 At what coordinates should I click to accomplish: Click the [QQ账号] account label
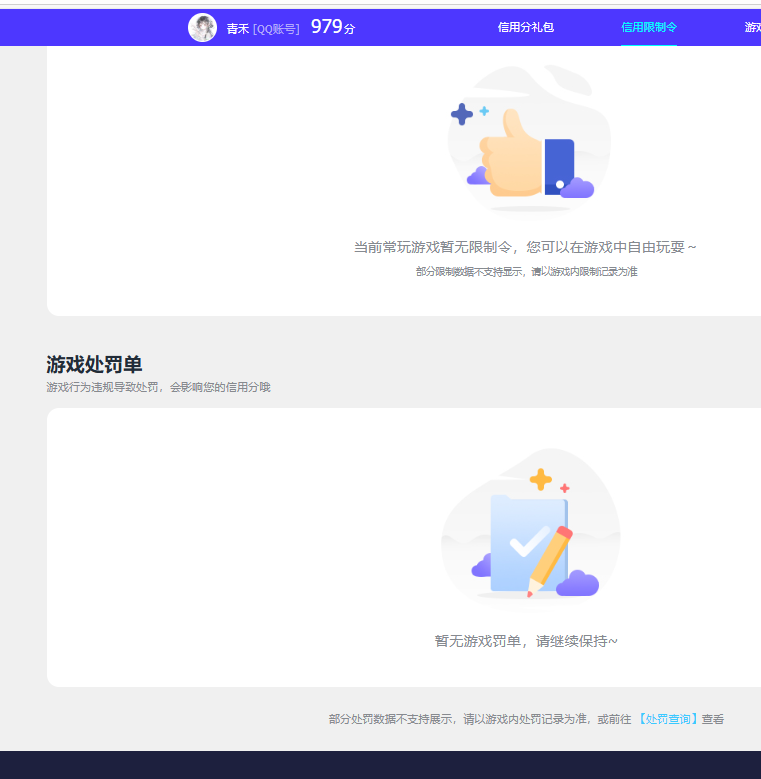click(276, 29)
